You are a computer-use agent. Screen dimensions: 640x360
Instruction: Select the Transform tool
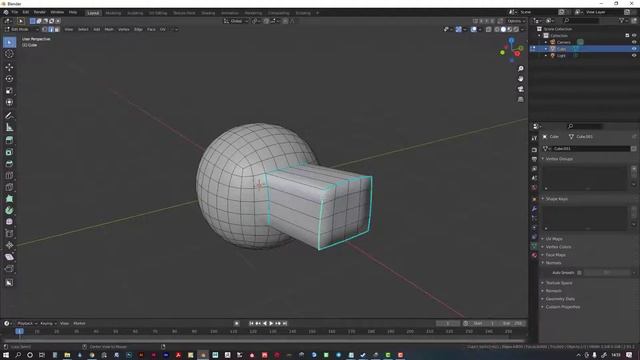tap(9, 102)
